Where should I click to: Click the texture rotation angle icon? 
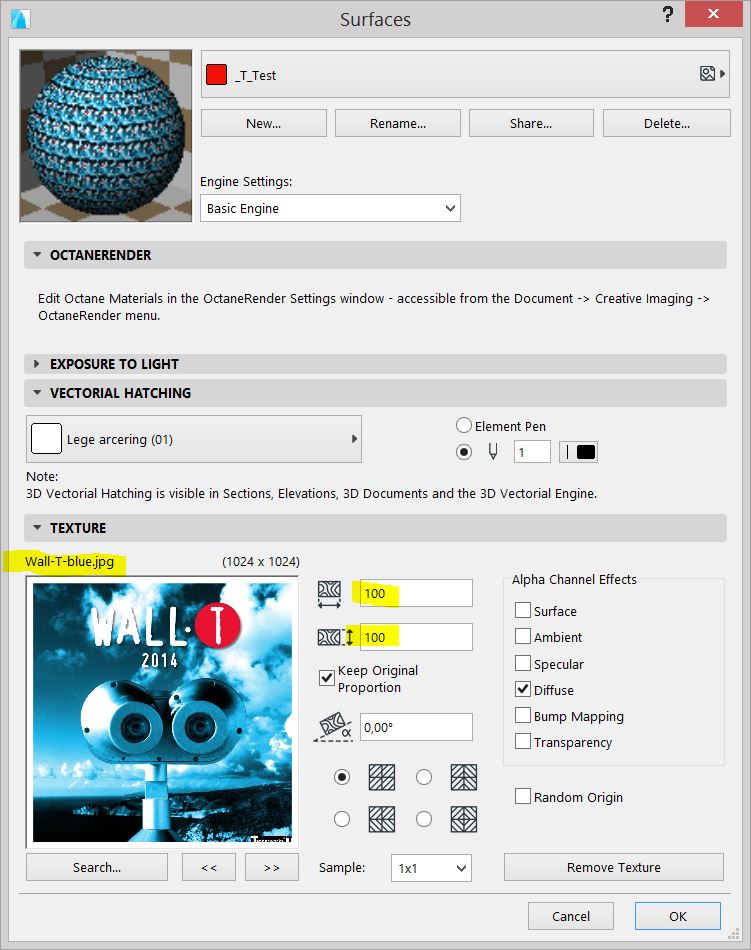(334, 727)
